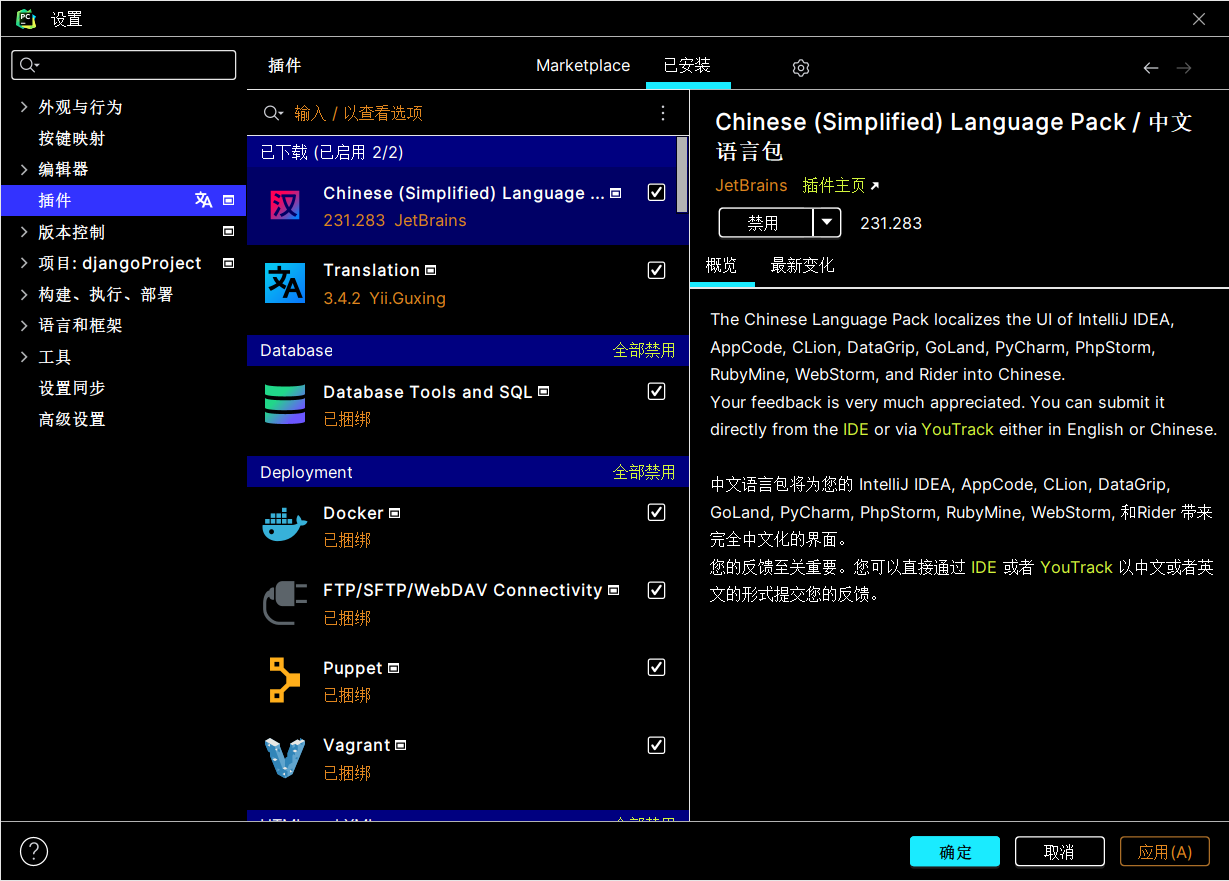Click the Docker whale plugin icon
Viewport: 1229px width, 881px height.
pos(284,526)
